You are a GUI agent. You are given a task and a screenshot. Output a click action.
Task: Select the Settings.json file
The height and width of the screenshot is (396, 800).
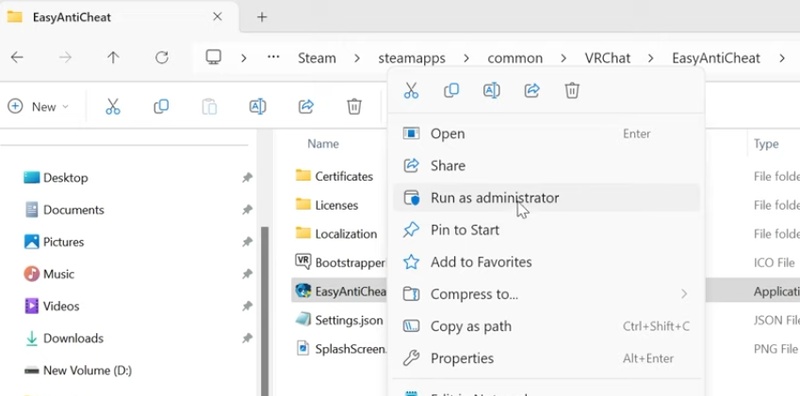click(x=339, y=320)
